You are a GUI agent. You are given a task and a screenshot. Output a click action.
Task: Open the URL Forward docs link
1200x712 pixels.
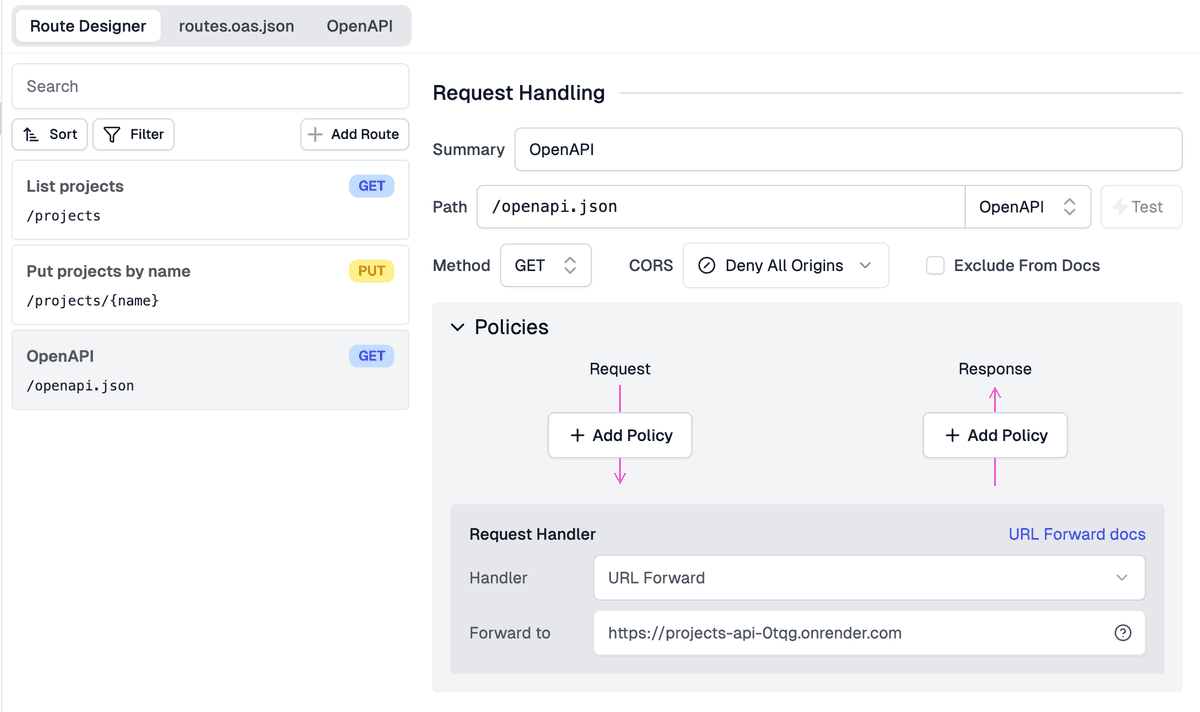coord(1076,534)
